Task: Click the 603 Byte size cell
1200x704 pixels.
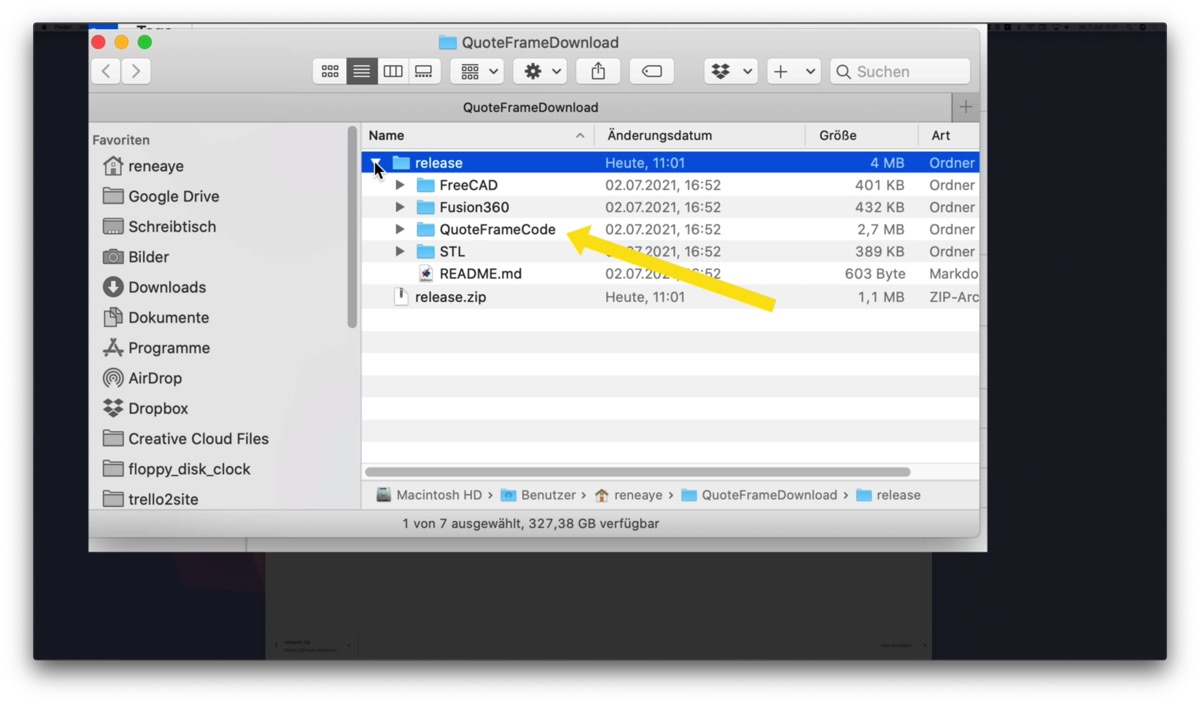Action: (x=875, y=273)
